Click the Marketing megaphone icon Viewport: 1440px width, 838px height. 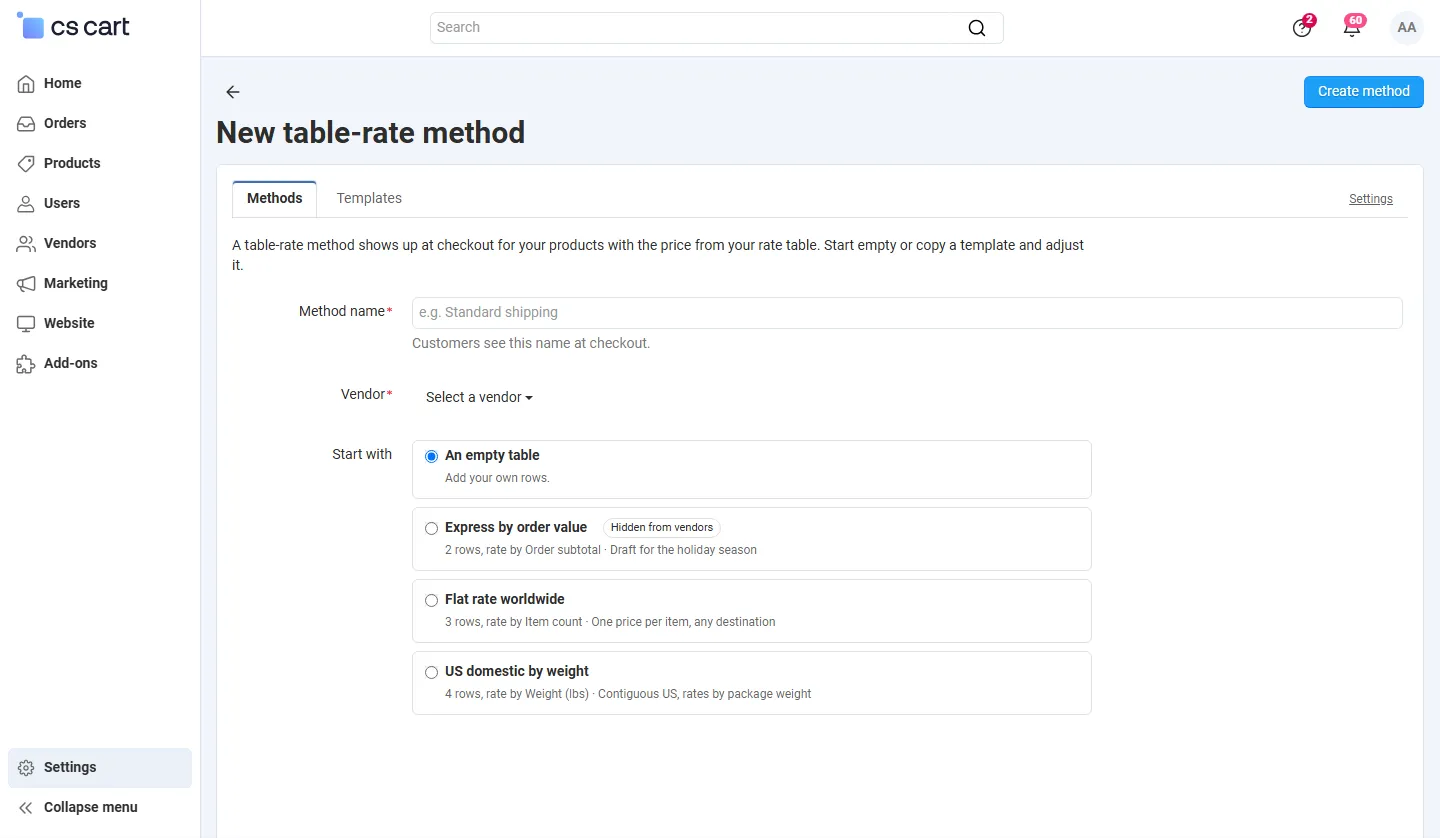26,284
